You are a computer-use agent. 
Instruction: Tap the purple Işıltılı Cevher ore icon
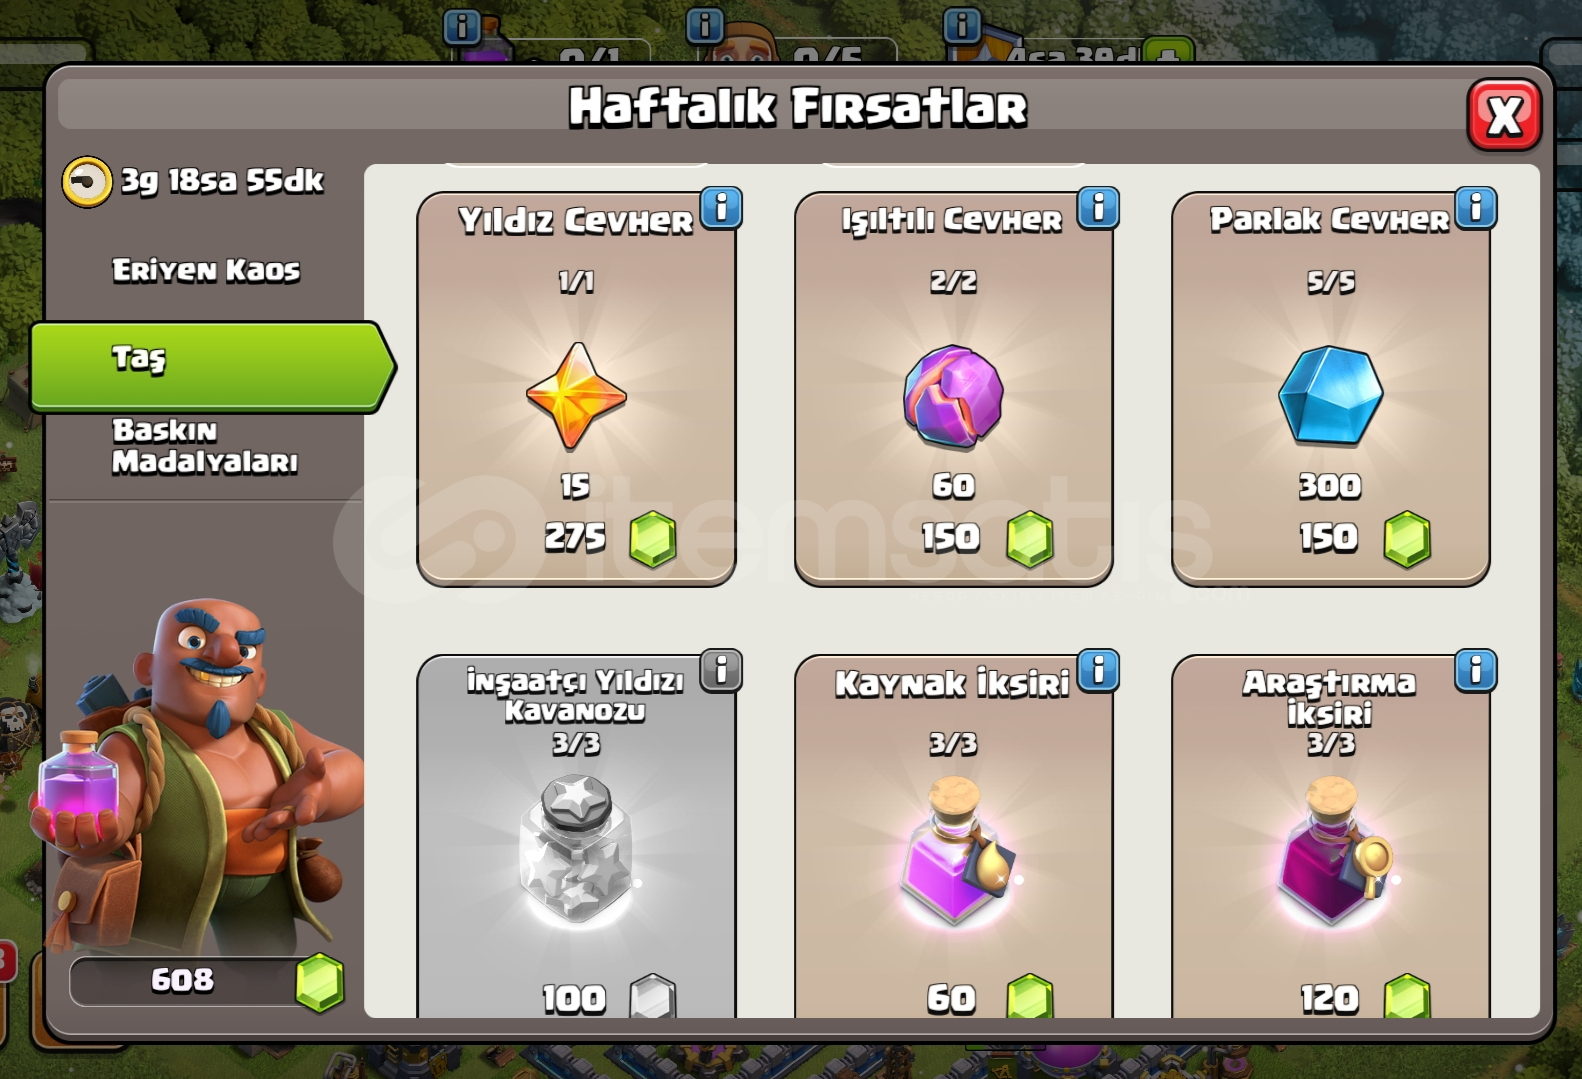click(x=953, y=396)
